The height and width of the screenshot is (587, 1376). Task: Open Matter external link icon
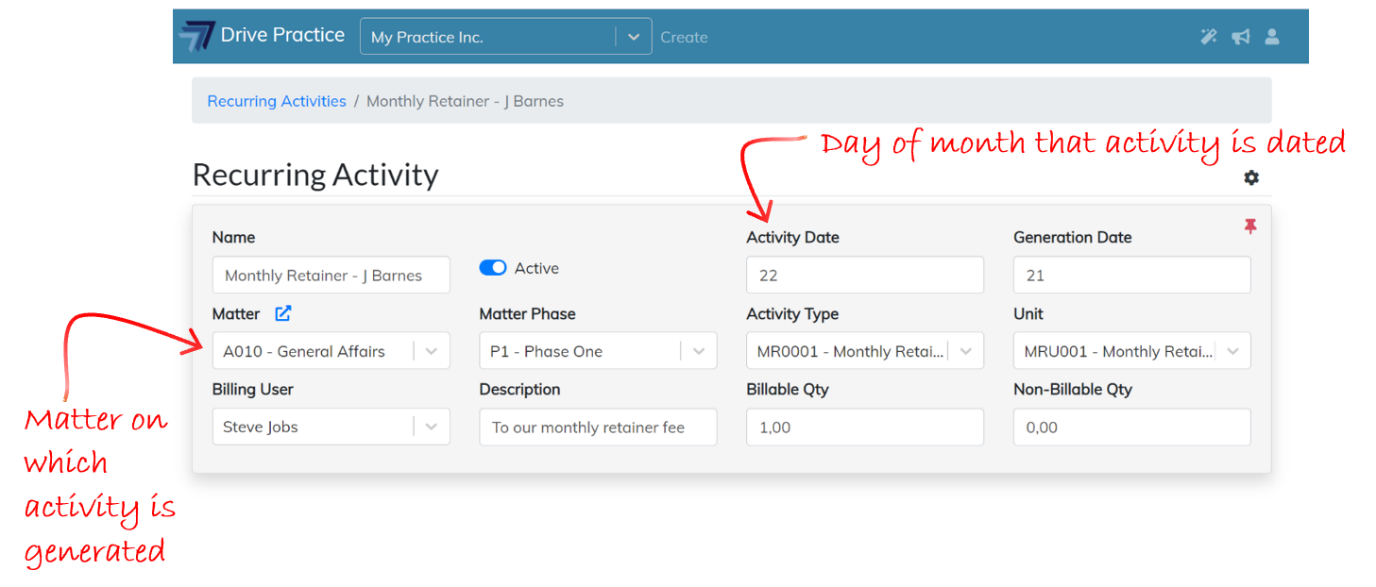[x=283, y=314]
